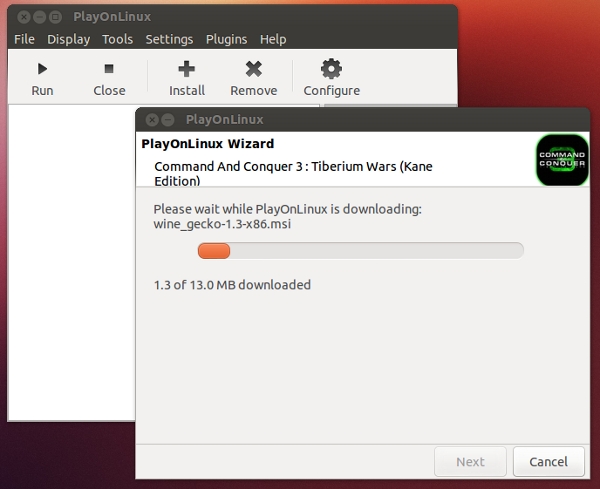This screenshot has width=600, height=489.
Task: Minimize the PlayOnLinux wizard window
Action: (168, 120)
